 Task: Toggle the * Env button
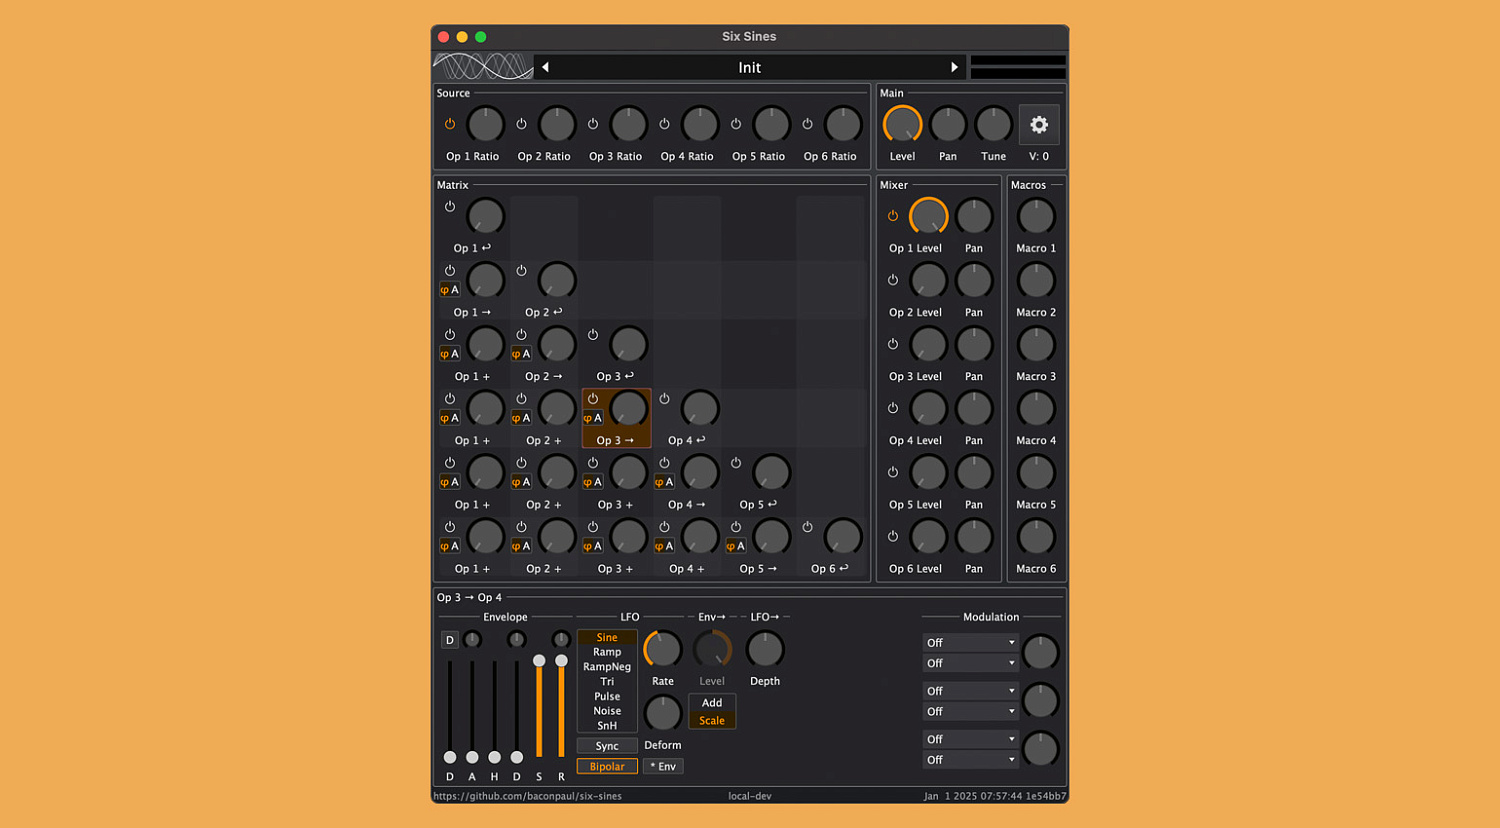[663, 767]
